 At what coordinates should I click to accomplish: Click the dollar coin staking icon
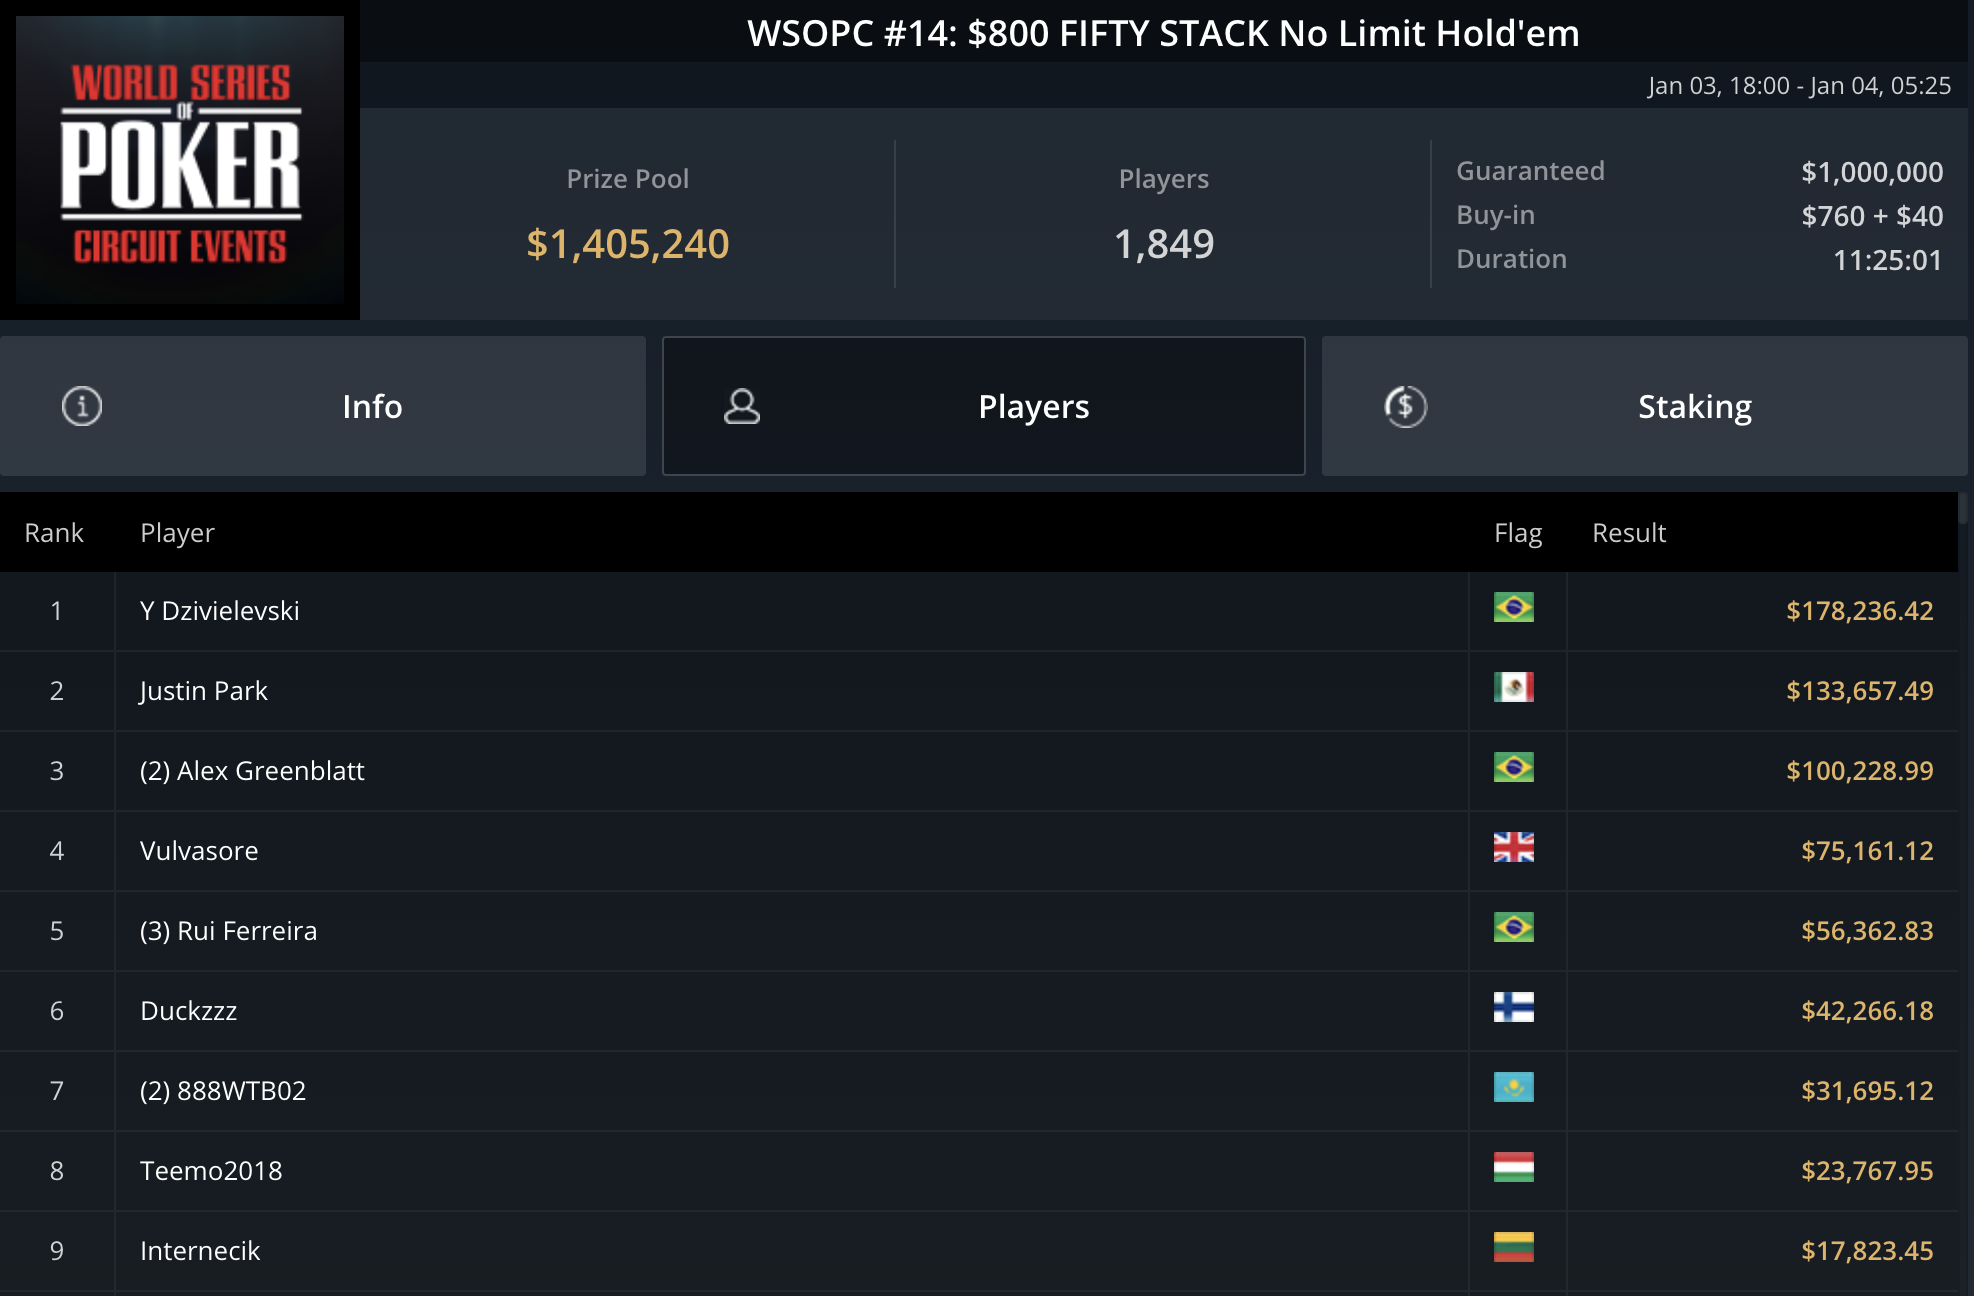coord(1405,406)
